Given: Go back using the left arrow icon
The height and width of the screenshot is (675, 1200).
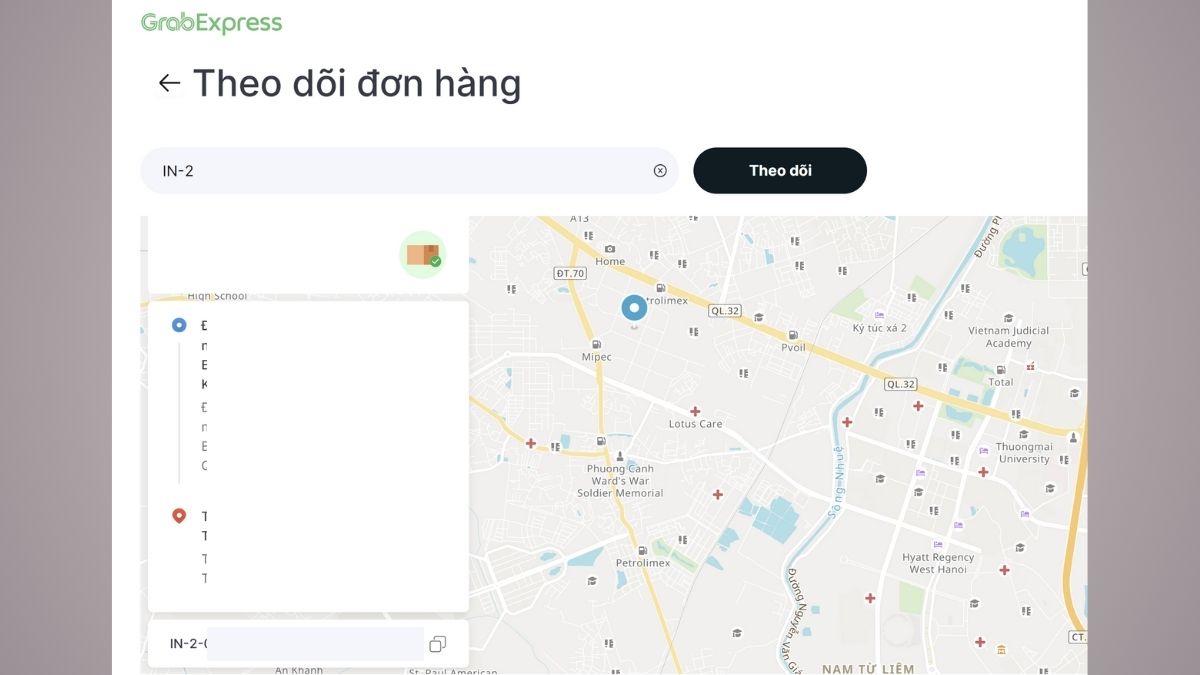Looking at the screenshot, I should coord(169,83).
